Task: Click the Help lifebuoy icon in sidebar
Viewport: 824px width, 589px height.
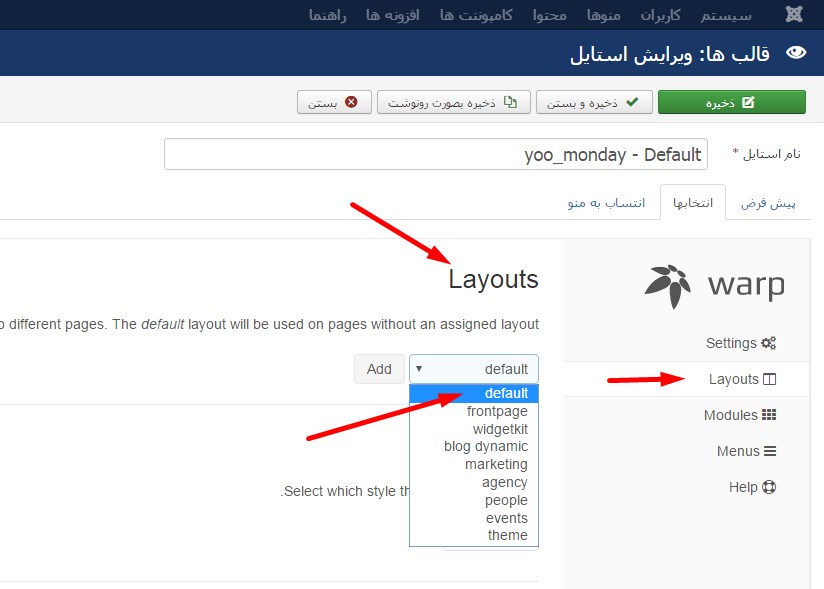Action: point(769,487)
